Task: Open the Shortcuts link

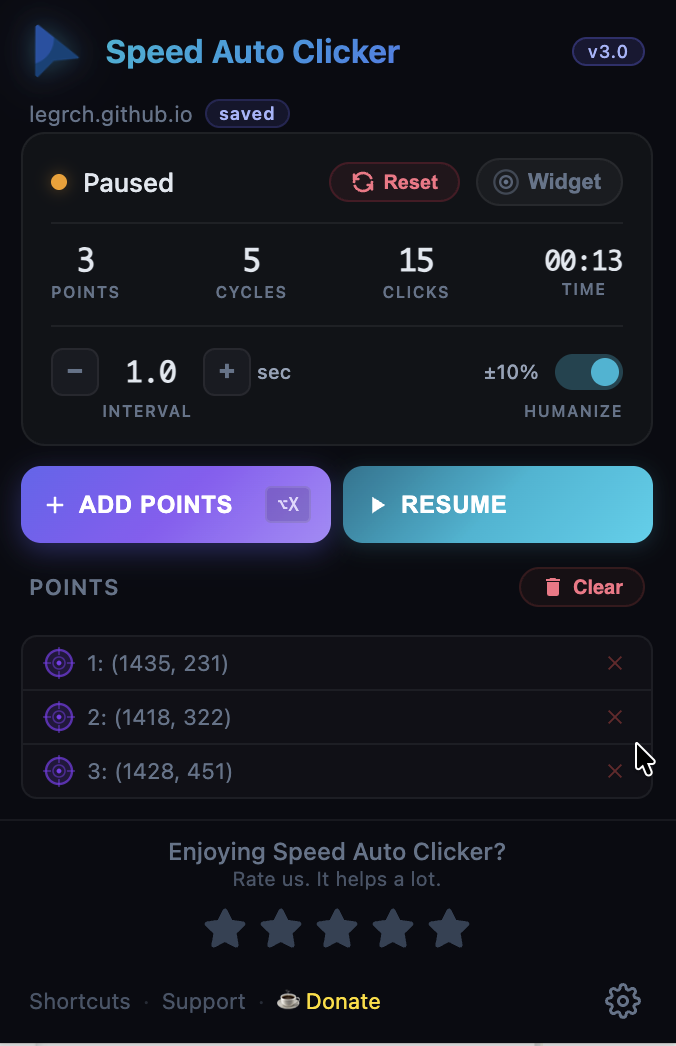Action: tap(79, 1000)
